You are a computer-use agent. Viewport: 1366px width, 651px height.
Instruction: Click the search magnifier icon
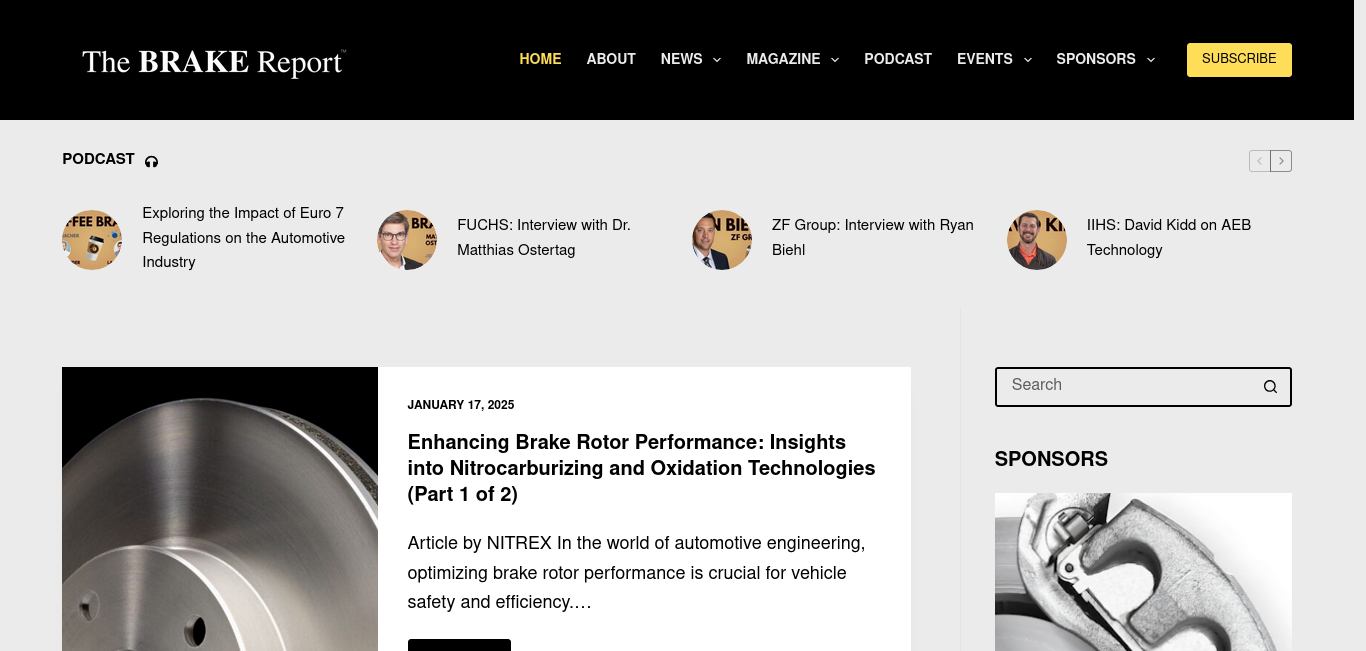point(1270,387)
